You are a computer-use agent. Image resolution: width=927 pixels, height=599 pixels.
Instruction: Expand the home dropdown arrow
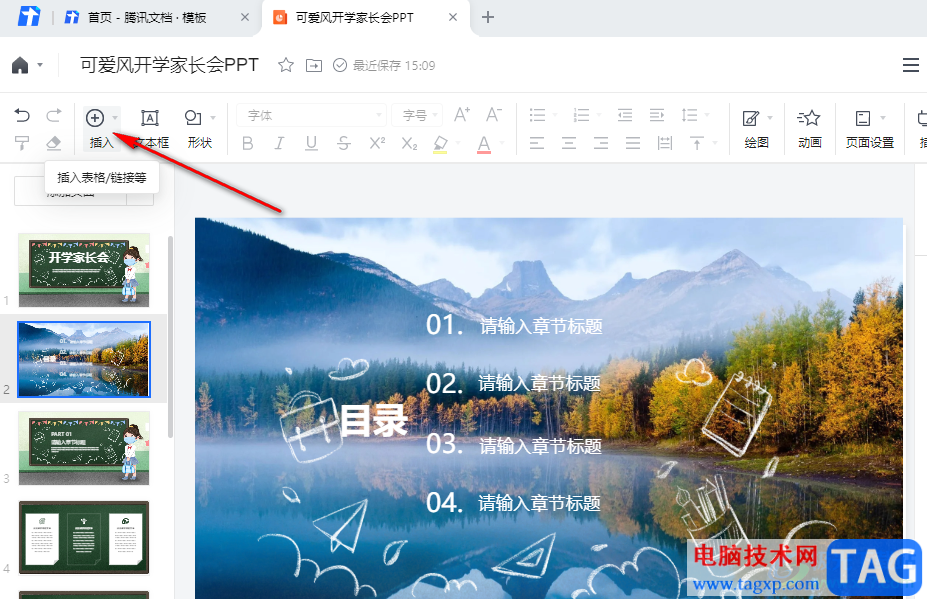coord(40,65)
